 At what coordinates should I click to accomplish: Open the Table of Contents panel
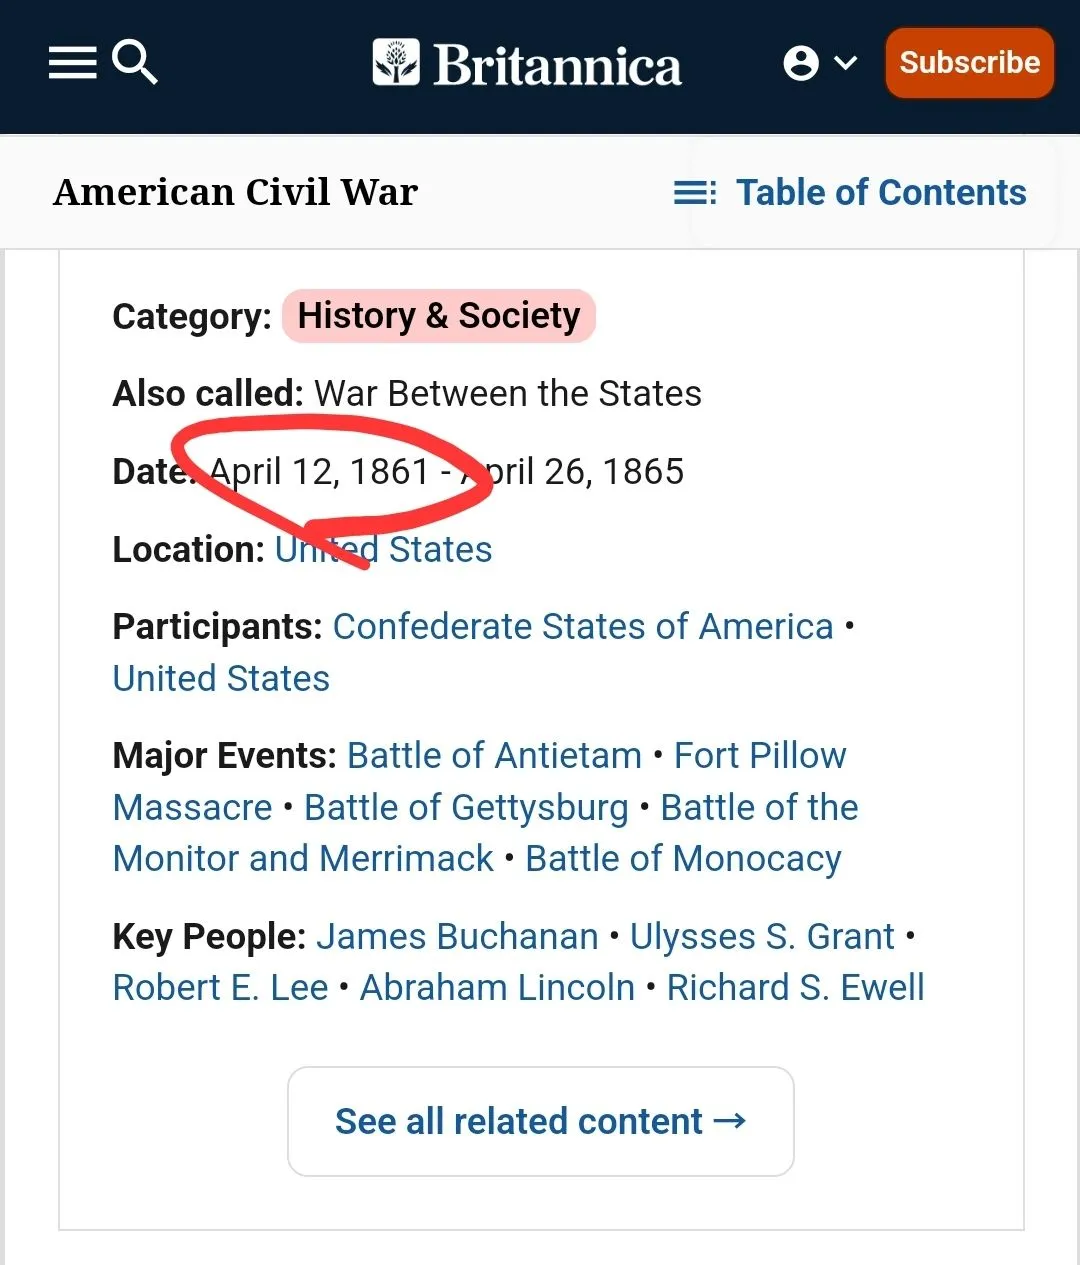point(881,192)
